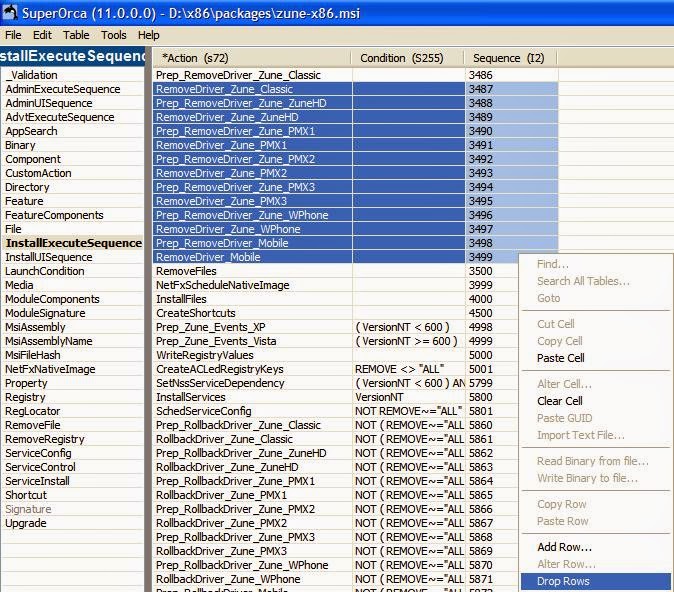Click the SuperOrca title bar icon

10,12
